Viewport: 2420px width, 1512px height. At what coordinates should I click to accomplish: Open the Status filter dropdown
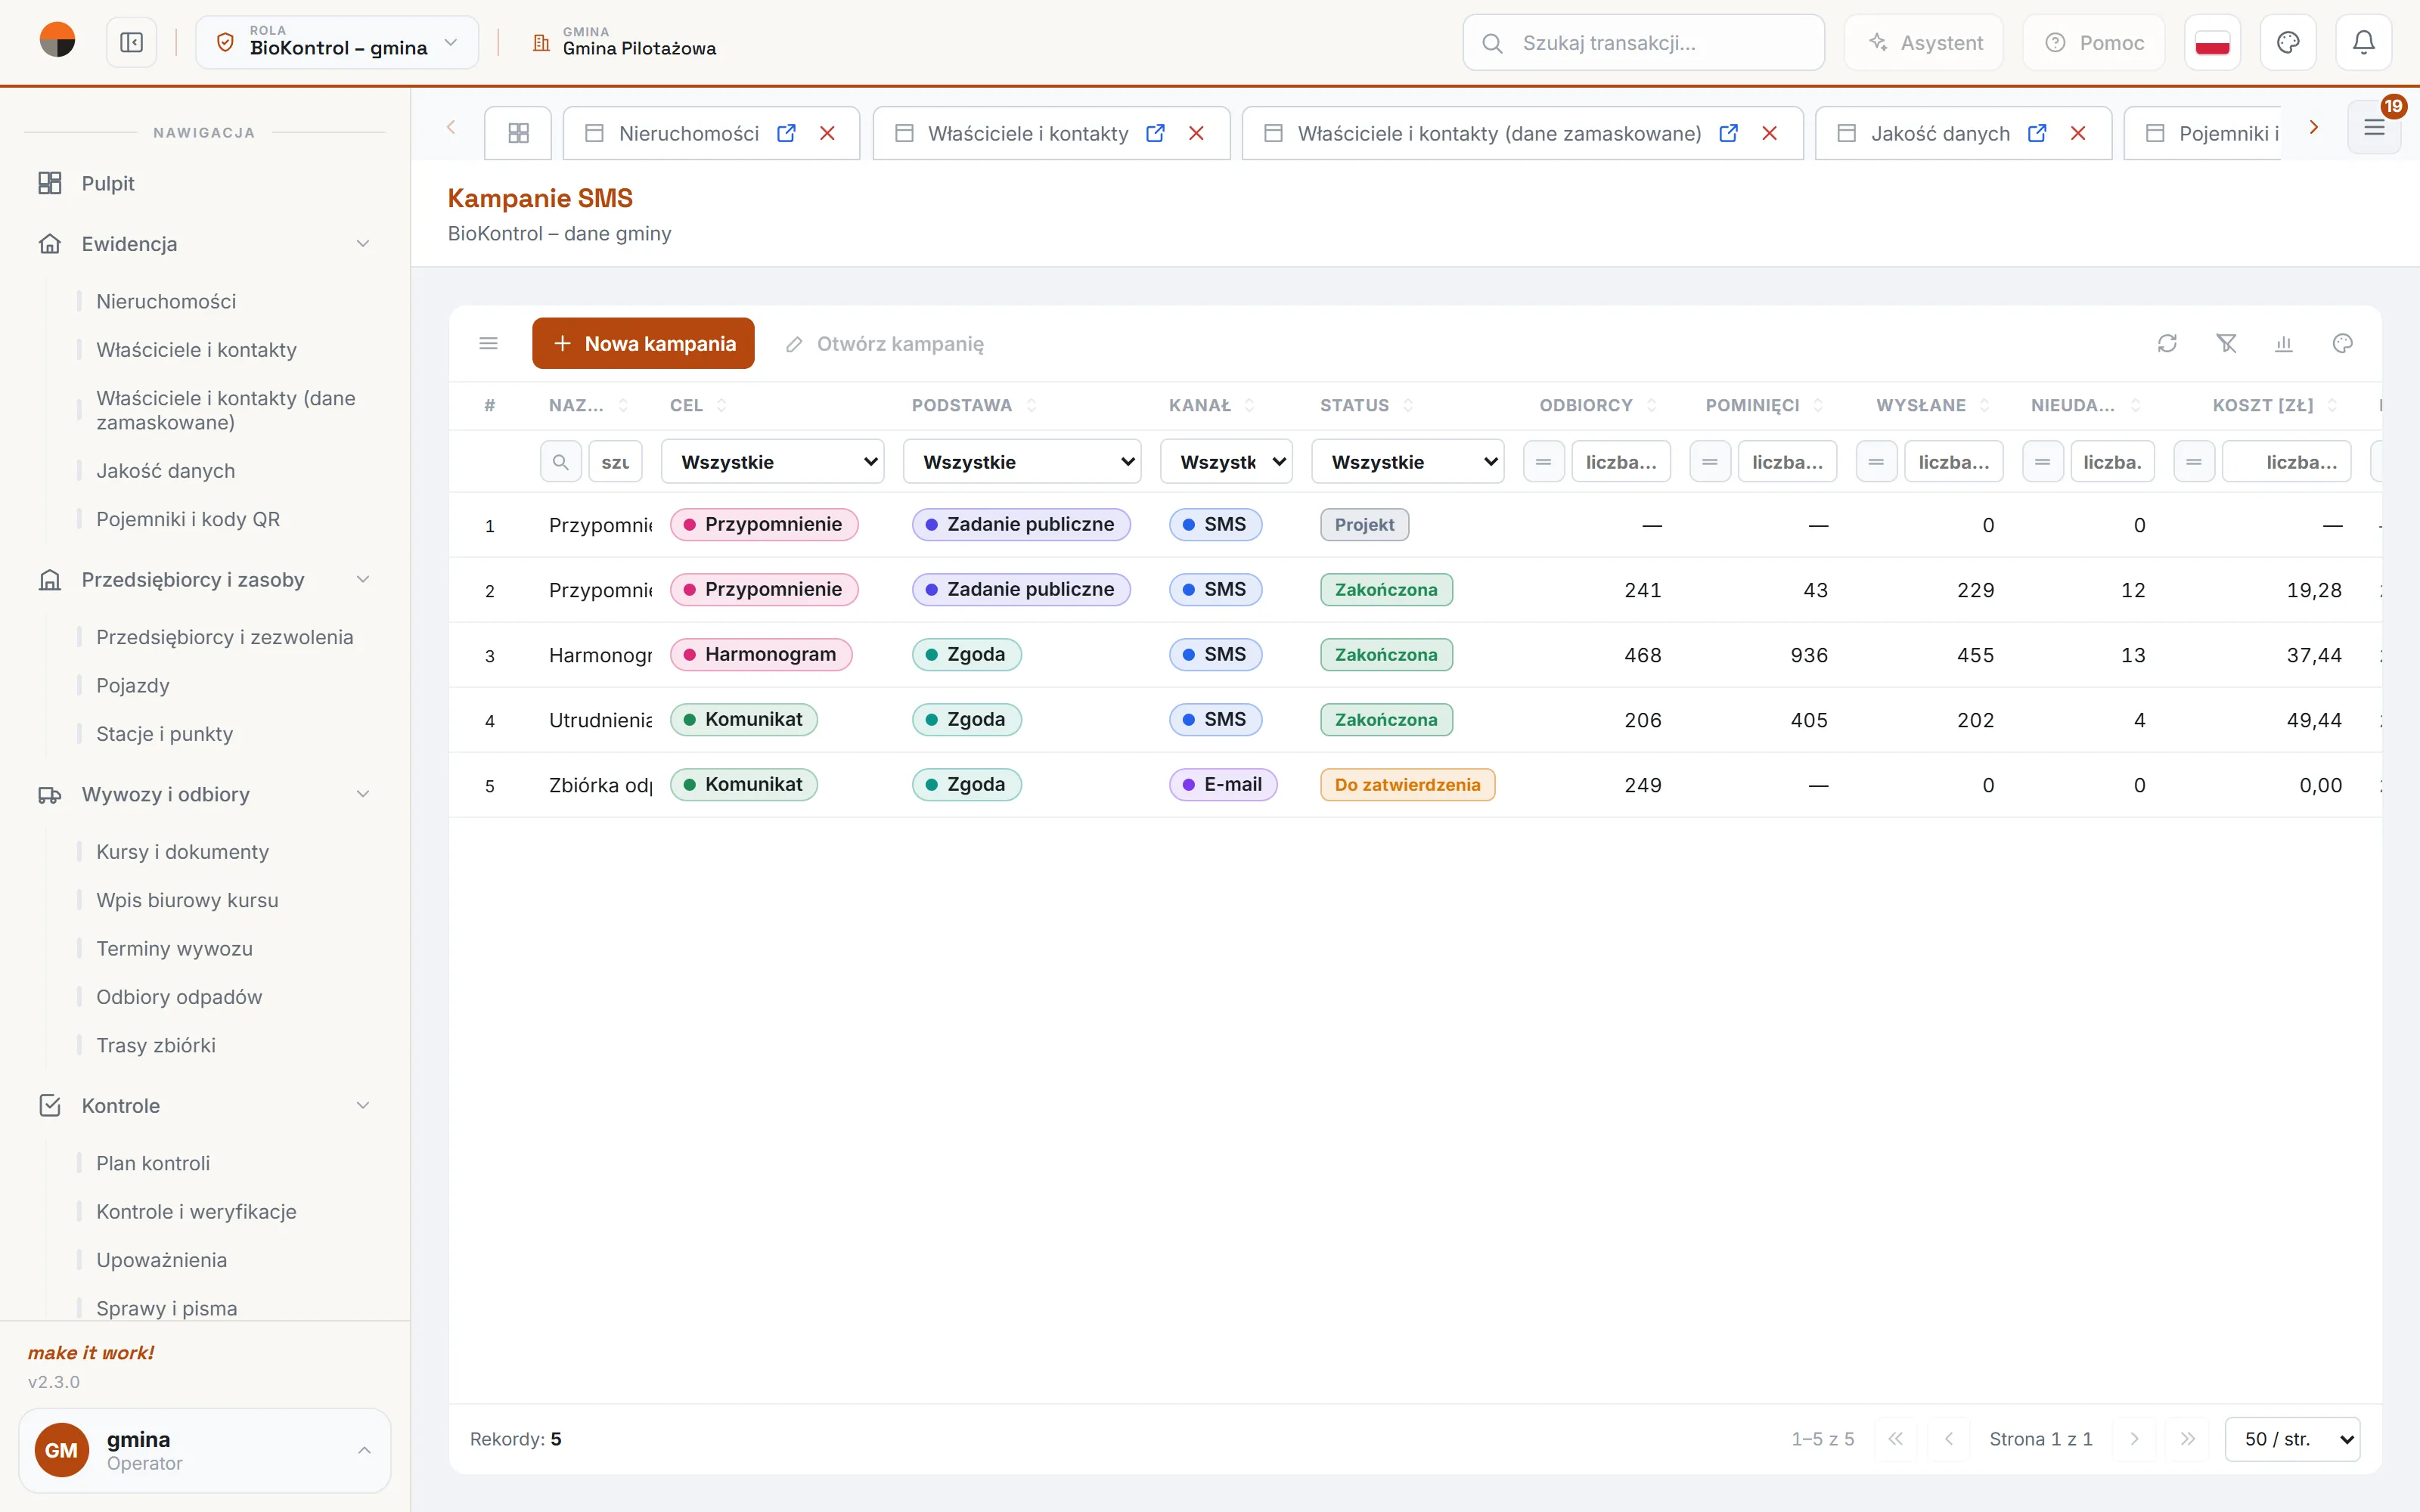(1408, 462)
